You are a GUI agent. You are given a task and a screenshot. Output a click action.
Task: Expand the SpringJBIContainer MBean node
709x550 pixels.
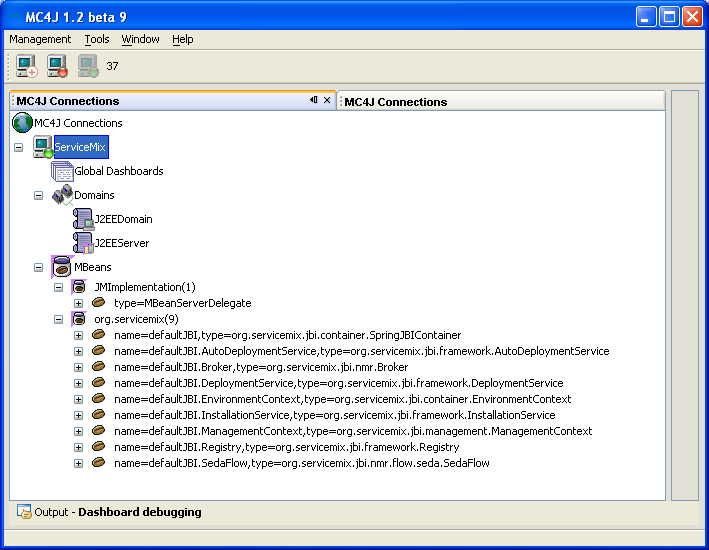click(78, 336)
